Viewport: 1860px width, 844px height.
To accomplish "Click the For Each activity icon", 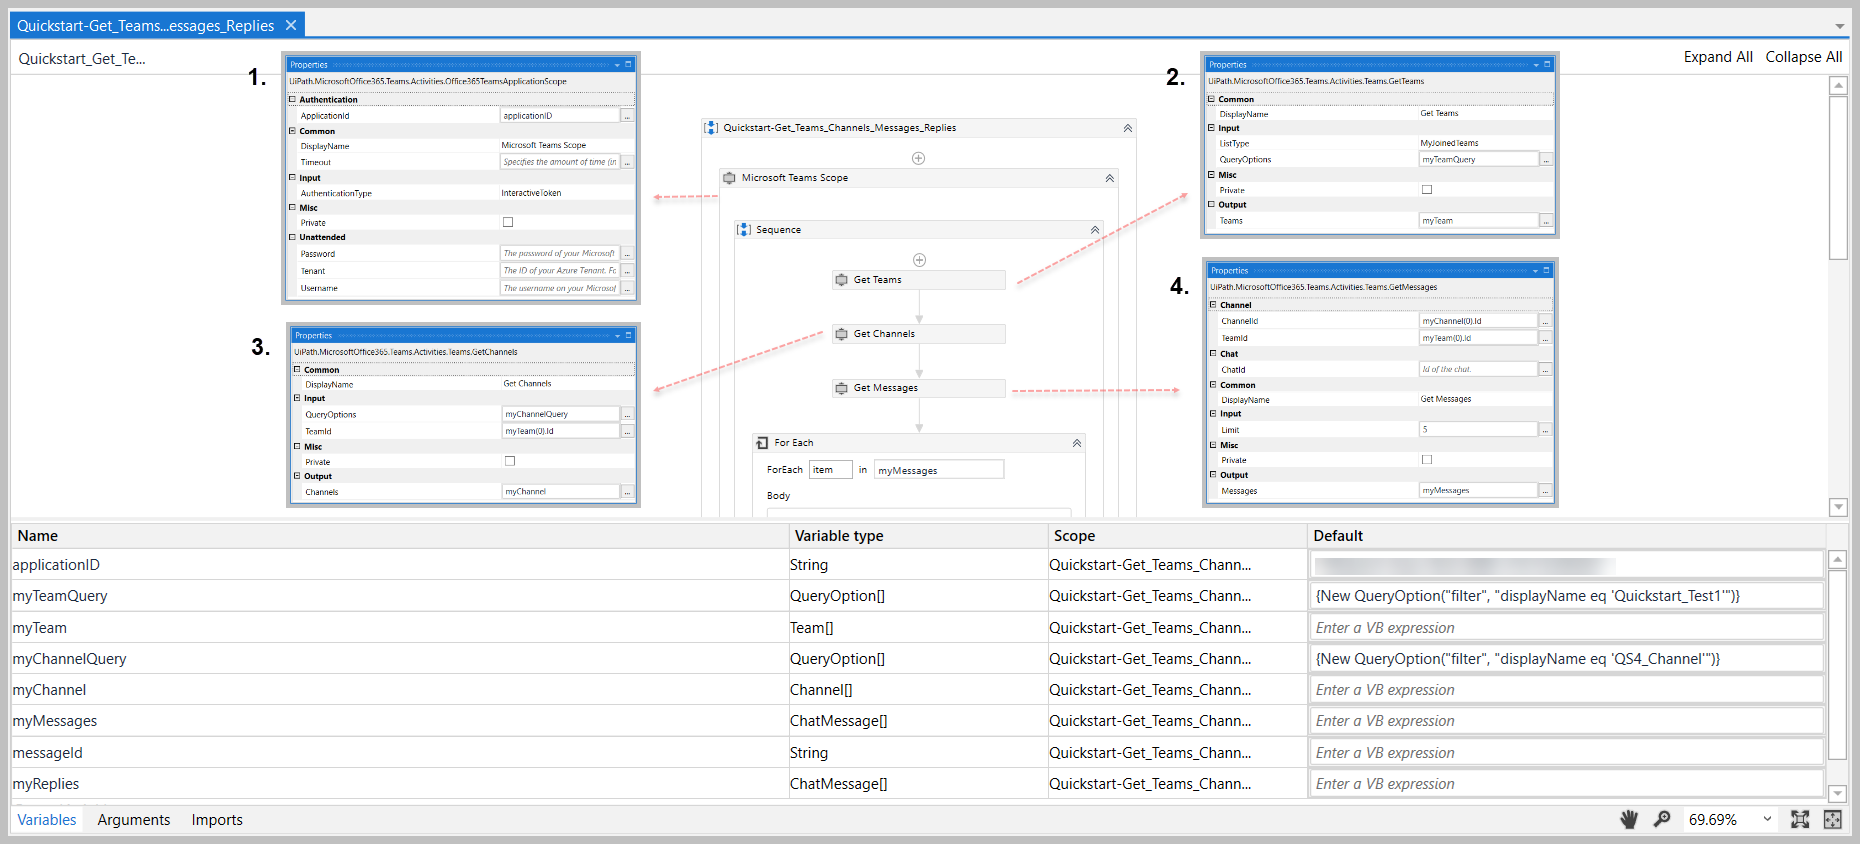I will coord(763,443).
